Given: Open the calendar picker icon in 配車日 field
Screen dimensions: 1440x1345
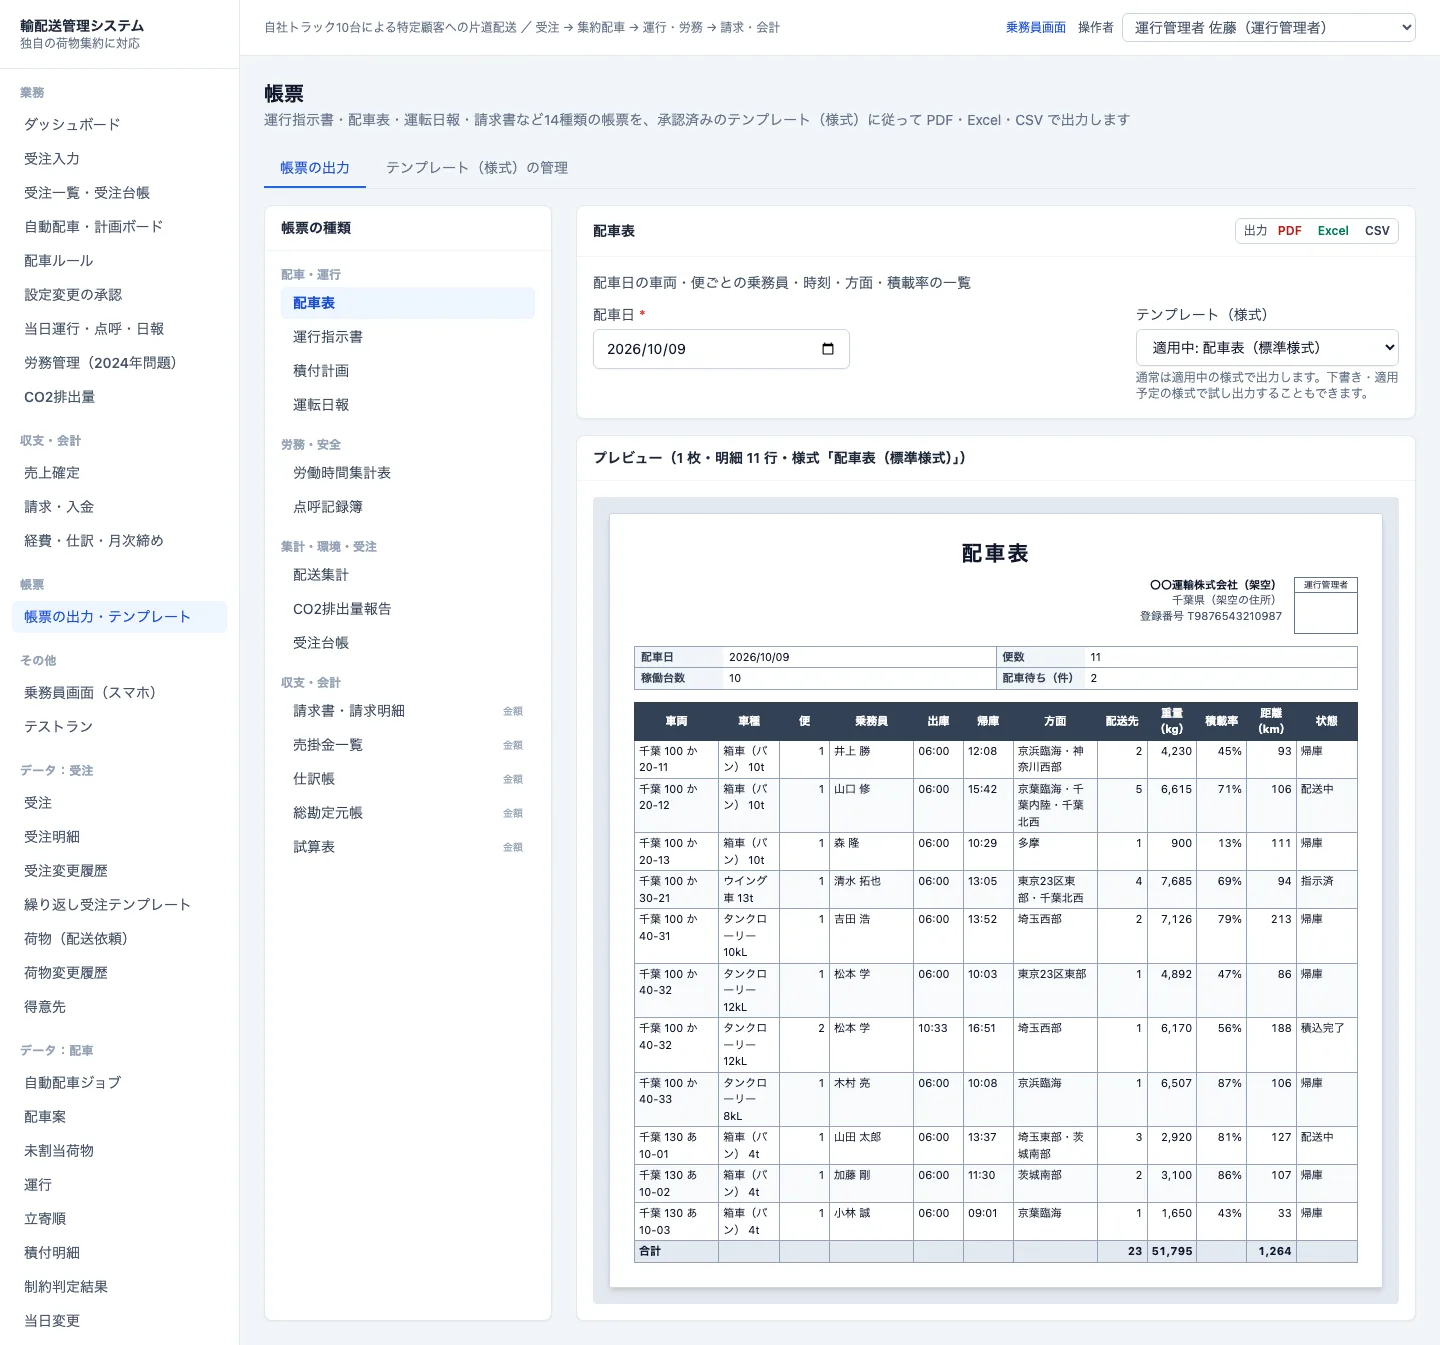Looking at the screenshot, I should pos(828,349).
